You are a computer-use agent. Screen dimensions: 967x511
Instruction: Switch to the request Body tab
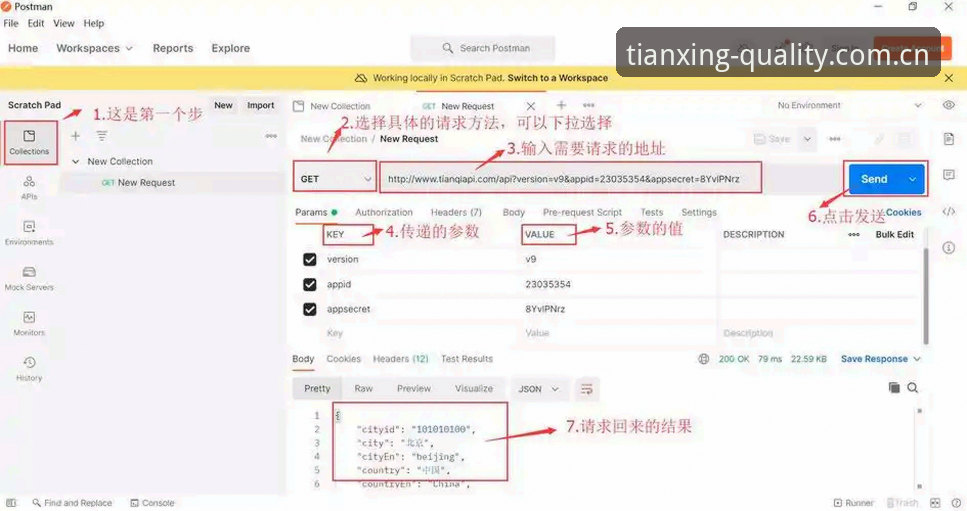(514, 212)
